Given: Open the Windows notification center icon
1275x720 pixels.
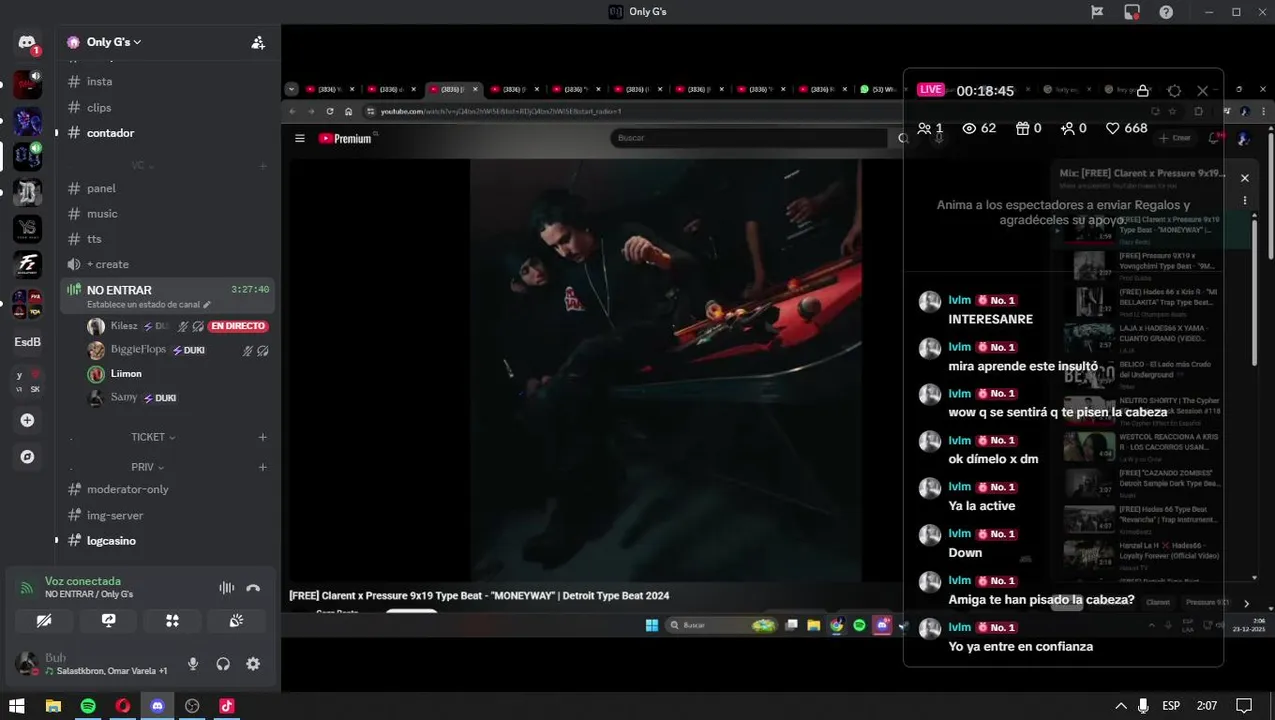Looking at the screenshot, I should (1243, 706).
